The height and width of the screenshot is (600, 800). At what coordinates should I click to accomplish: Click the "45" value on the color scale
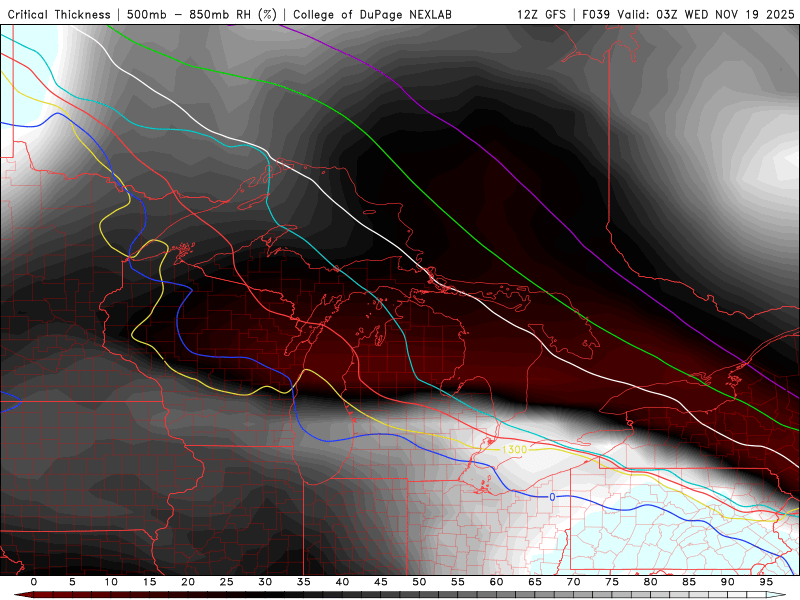(x=381, y=582)
